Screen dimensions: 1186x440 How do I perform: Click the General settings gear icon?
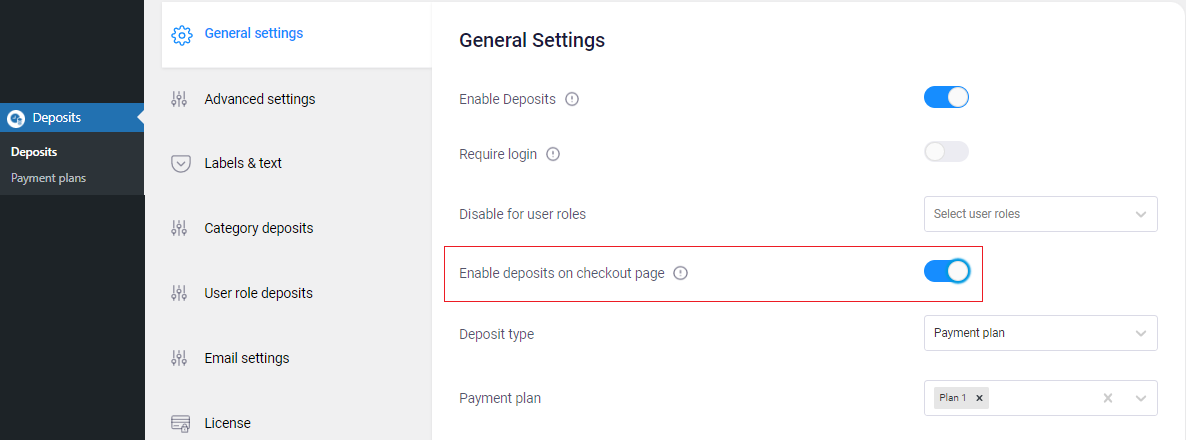tap(182, 35)
